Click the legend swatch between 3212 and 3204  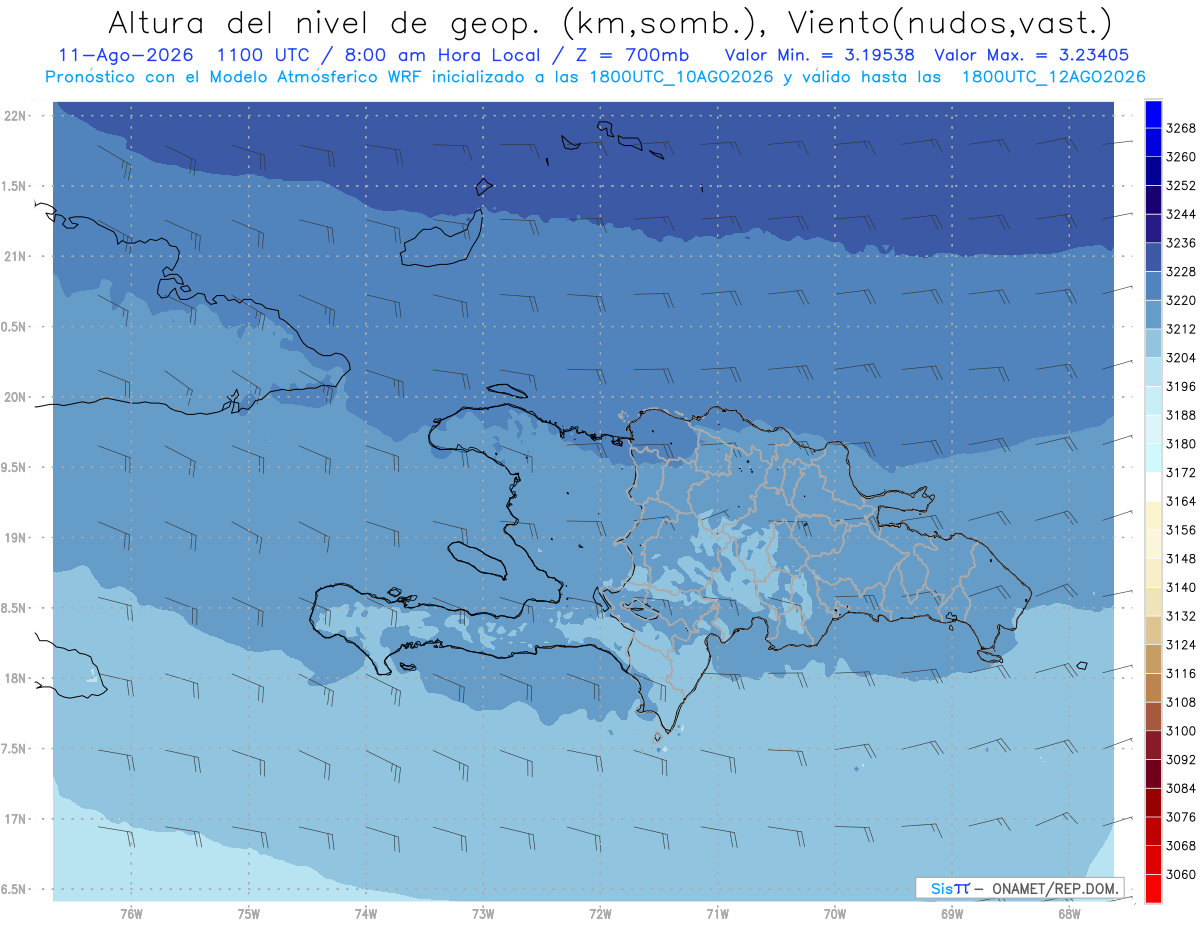point(1153,343)
